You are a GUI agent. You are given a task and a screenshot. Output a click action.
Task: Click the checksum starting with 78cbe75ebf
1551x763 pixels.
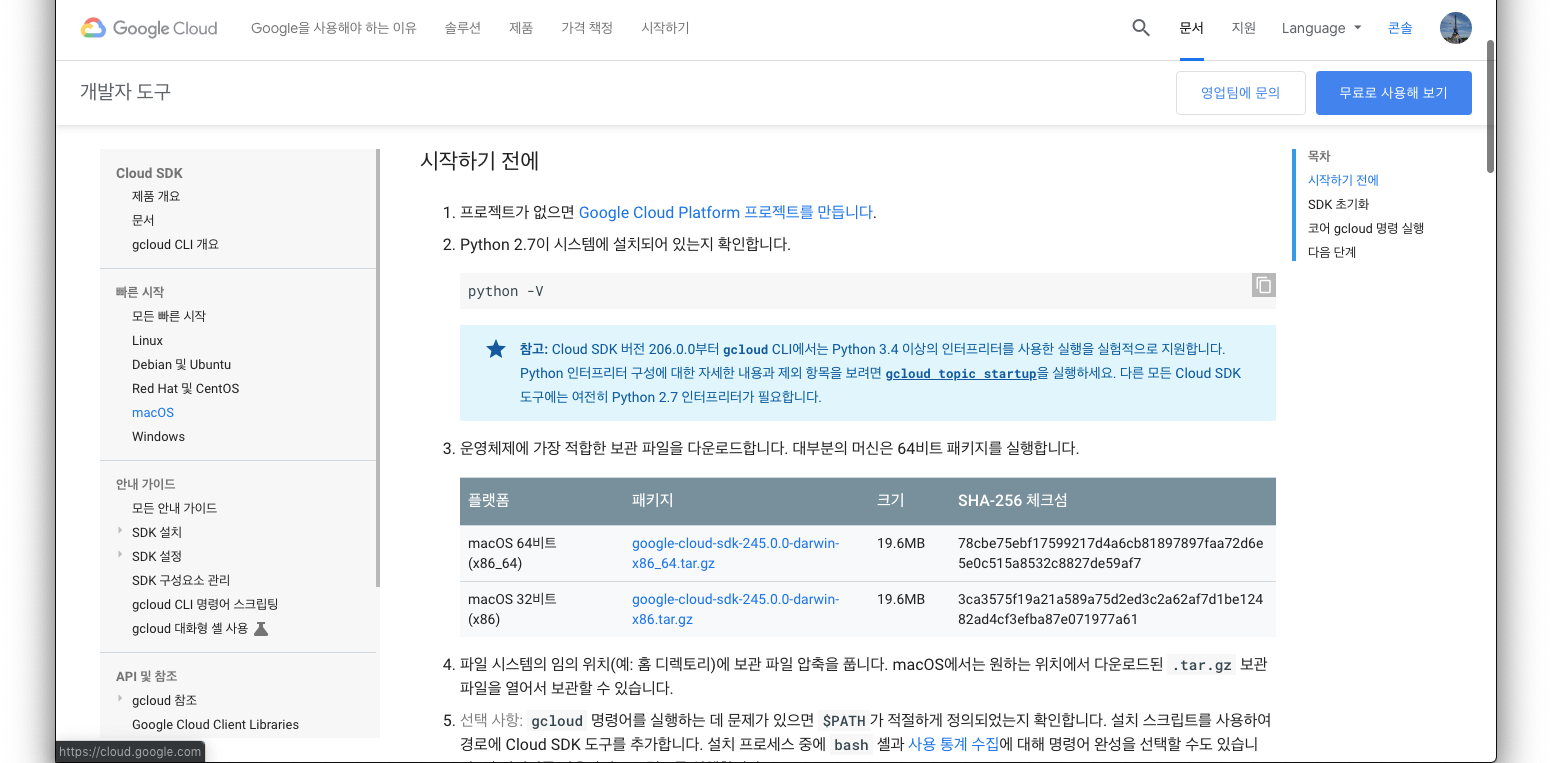1110,553
